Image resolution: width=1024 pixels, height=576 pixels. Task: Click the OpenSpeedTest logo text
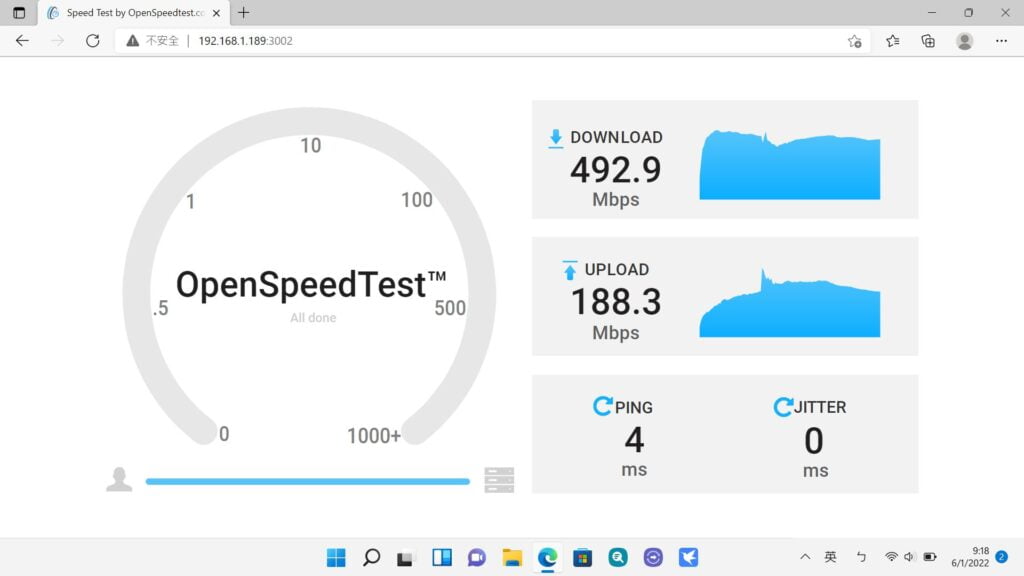[311, 285]
